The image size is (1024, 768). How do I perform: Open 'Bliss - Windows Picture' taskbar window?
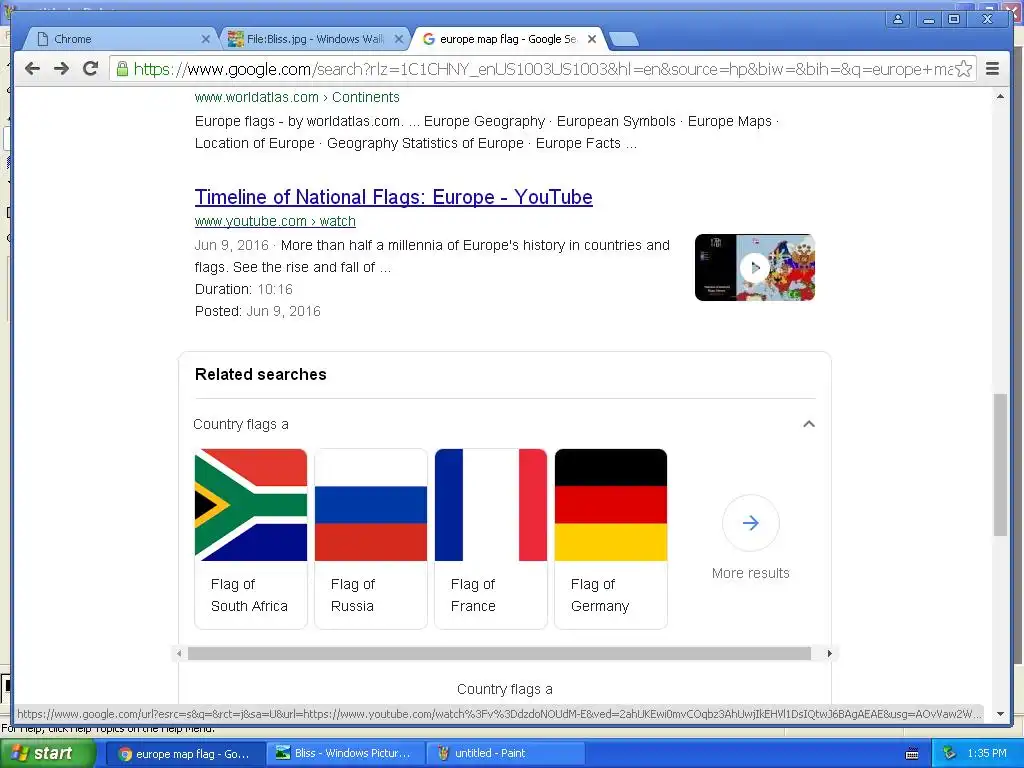click(x=345, y=754)
